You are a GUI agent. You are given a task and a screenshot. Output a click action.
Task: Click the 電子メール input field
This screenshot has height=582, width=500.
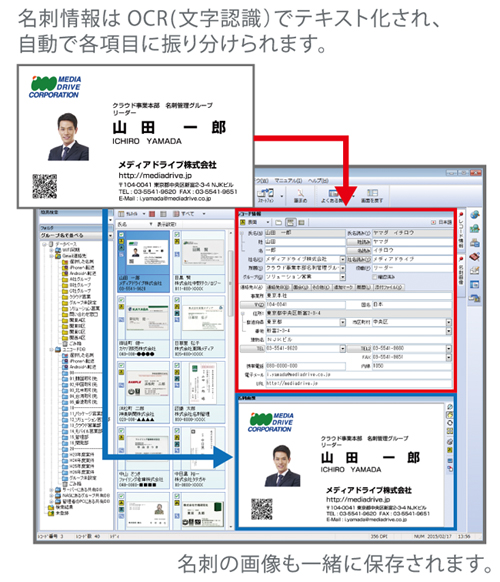click(x=358, y=375)
